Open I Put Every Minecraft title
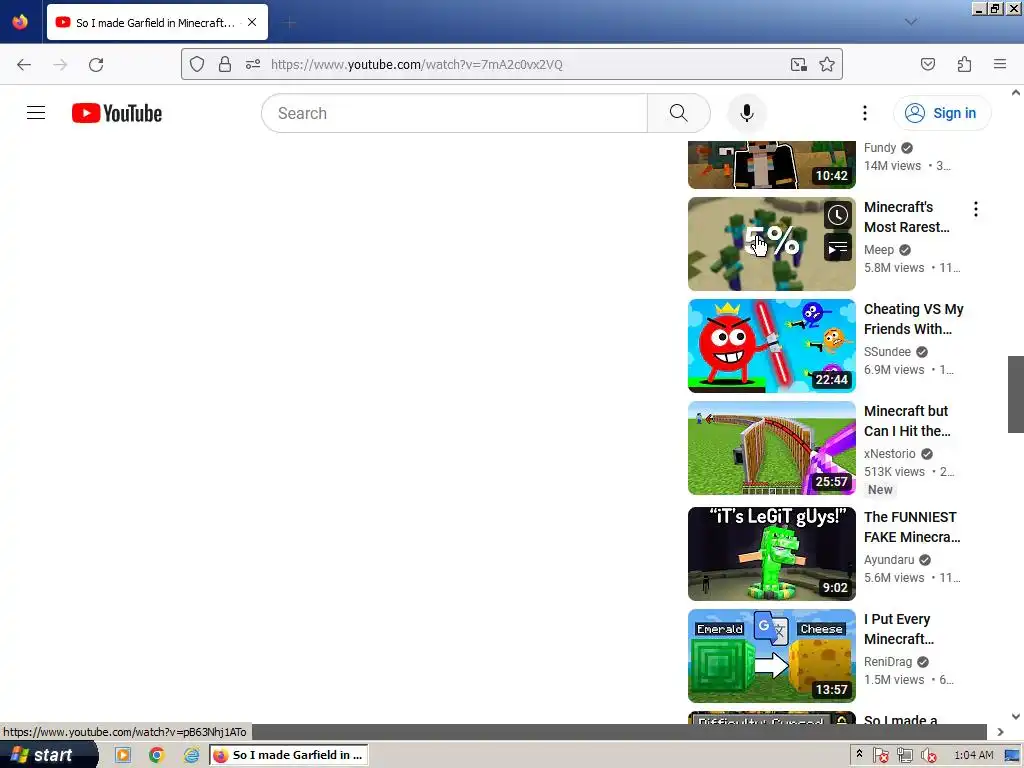The height and width of the screenshot is (768, 1024). (x=899, y=629)
